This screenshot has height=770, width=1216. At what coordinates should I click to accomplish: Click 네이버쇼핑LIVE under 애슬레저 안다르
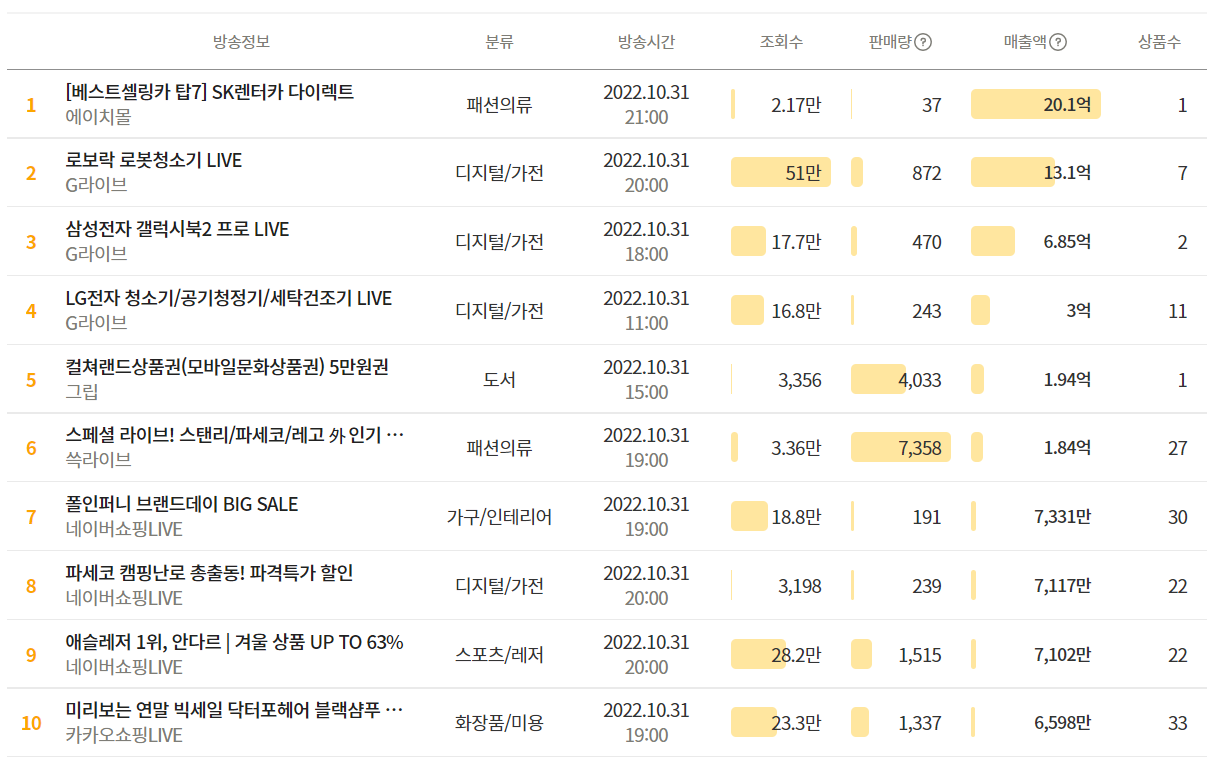click(124, 667)
